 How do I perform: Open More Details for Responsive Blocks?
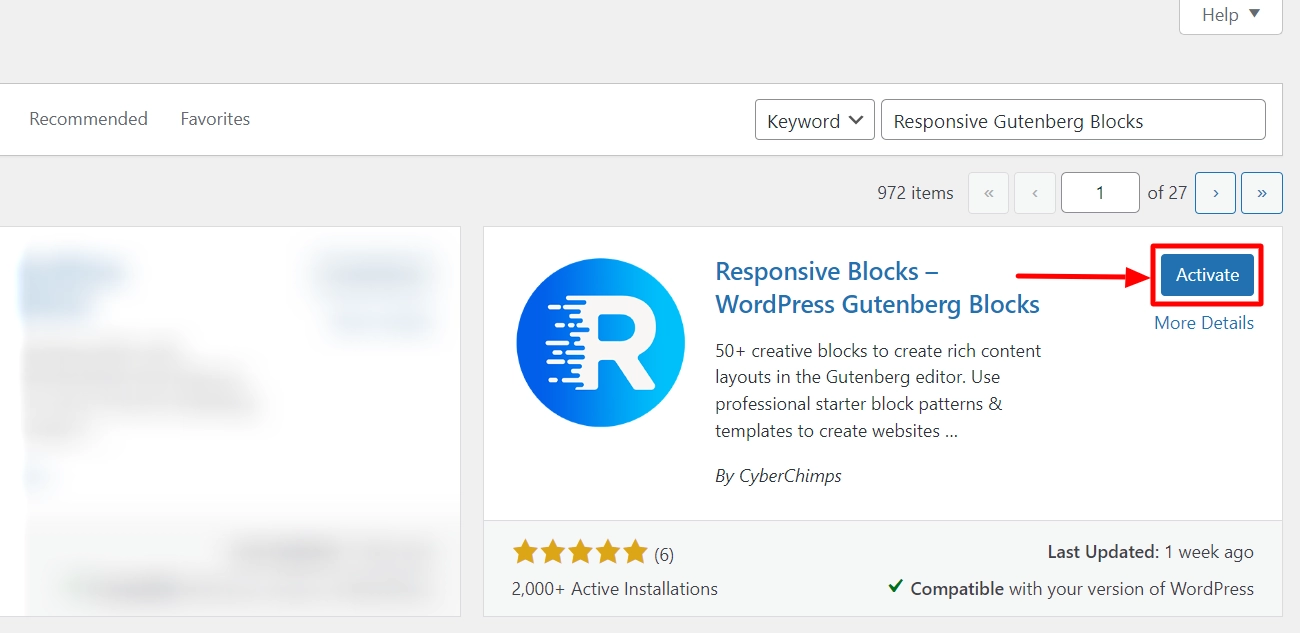(x=1204, y=323)
